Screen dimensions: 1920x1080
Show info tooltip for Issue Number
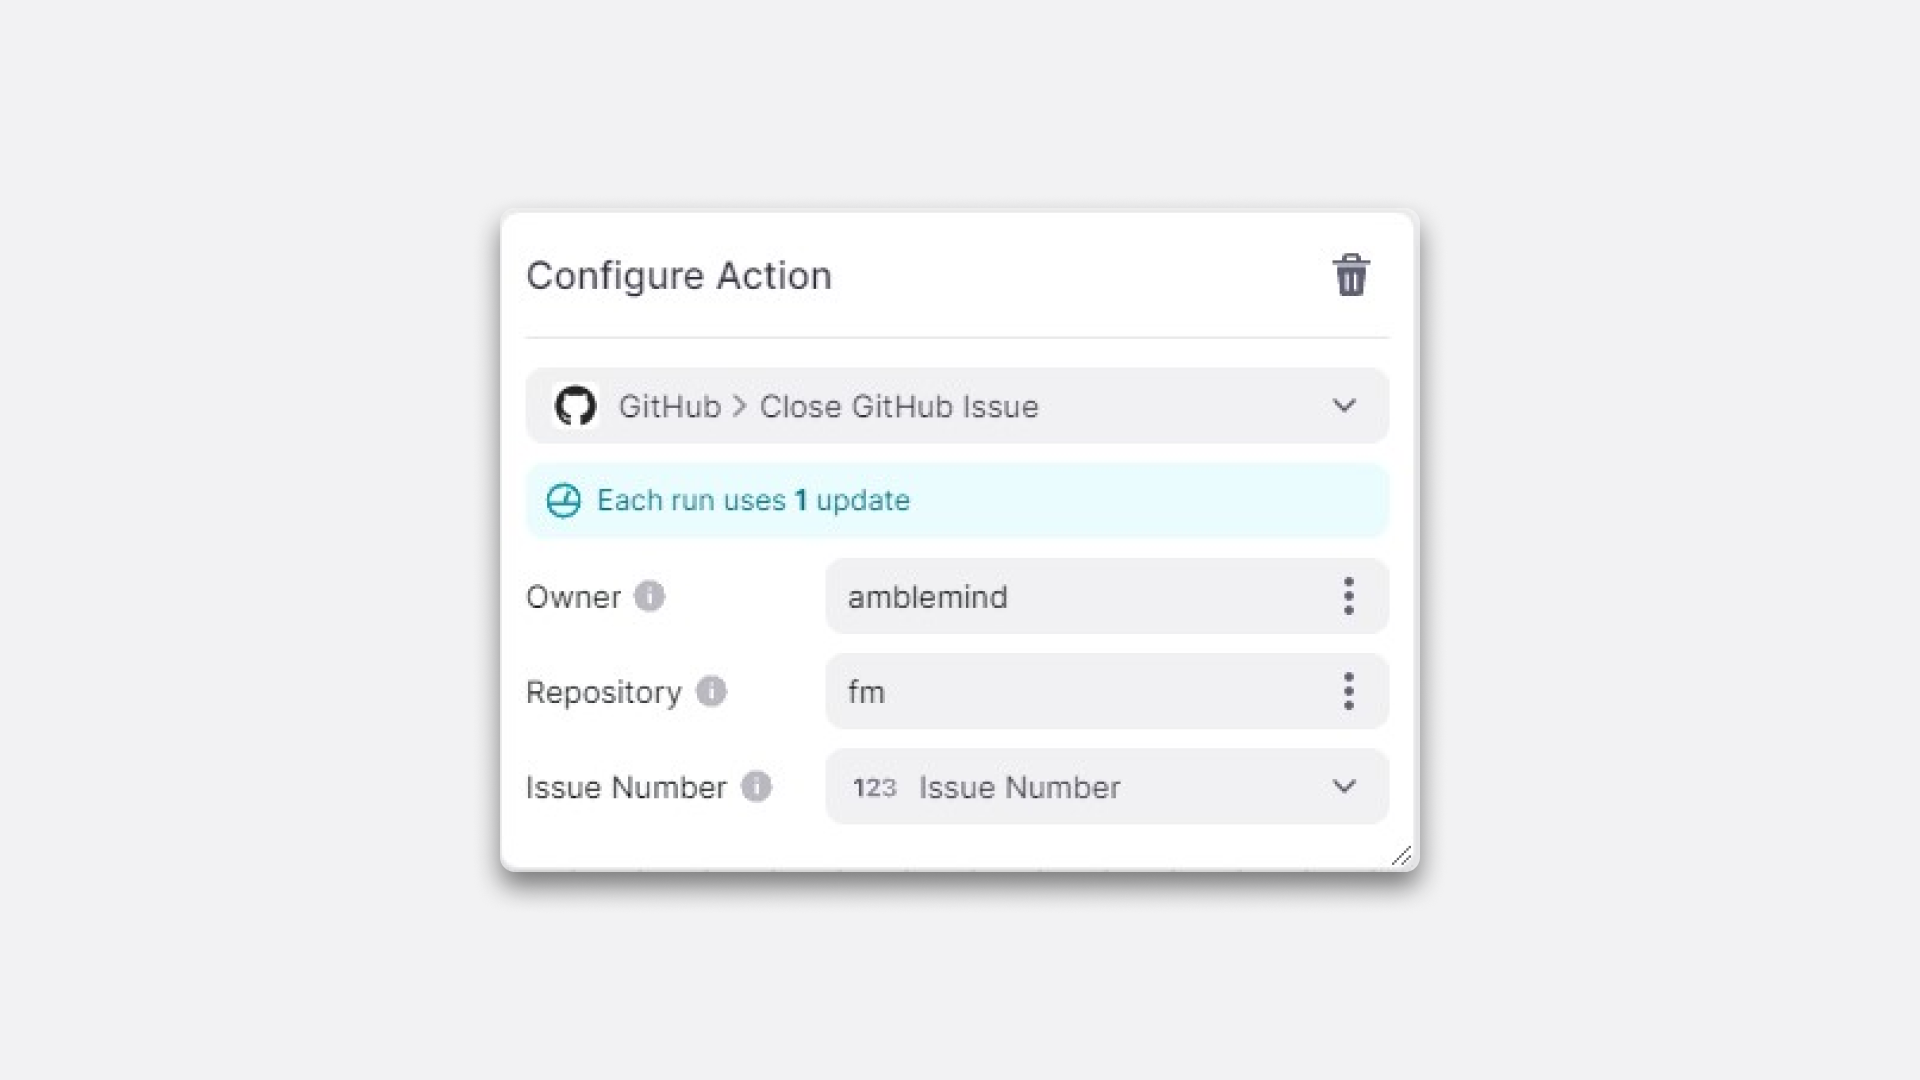(756, 787)
